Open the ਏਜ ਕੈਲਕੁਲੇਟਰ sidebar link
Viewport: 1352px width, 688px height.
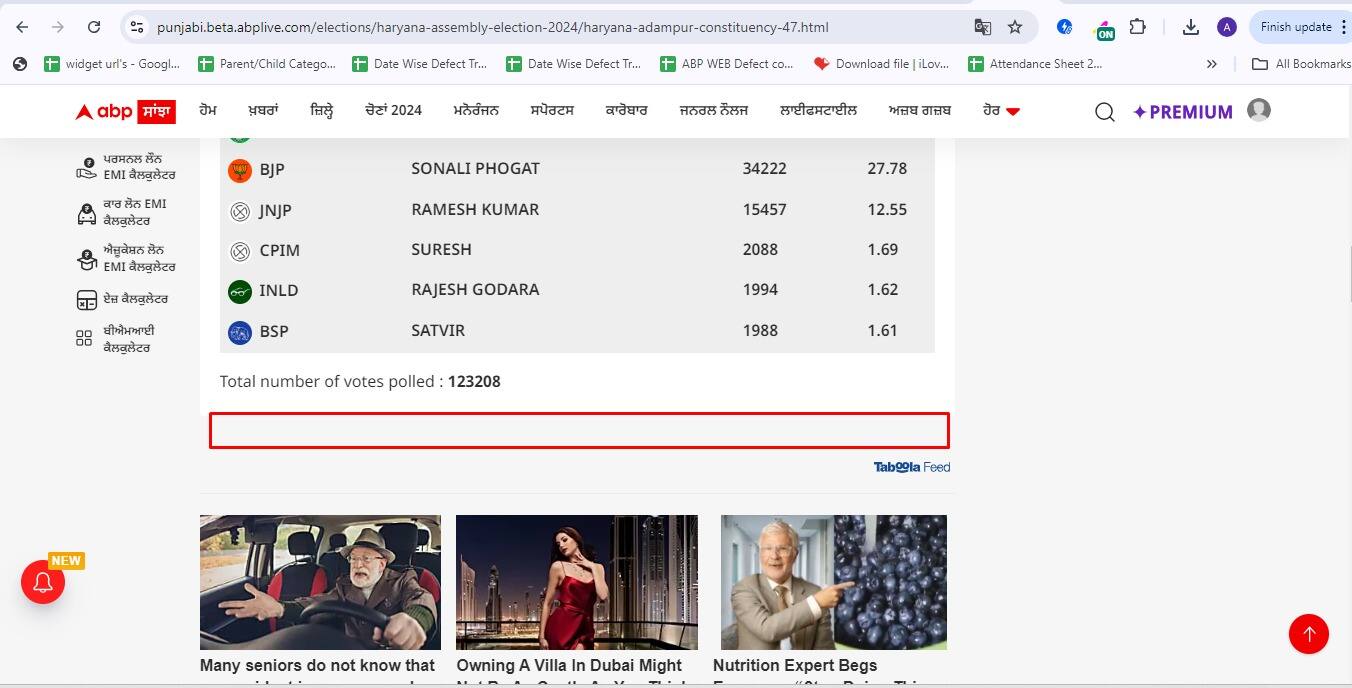pos(135,299)
